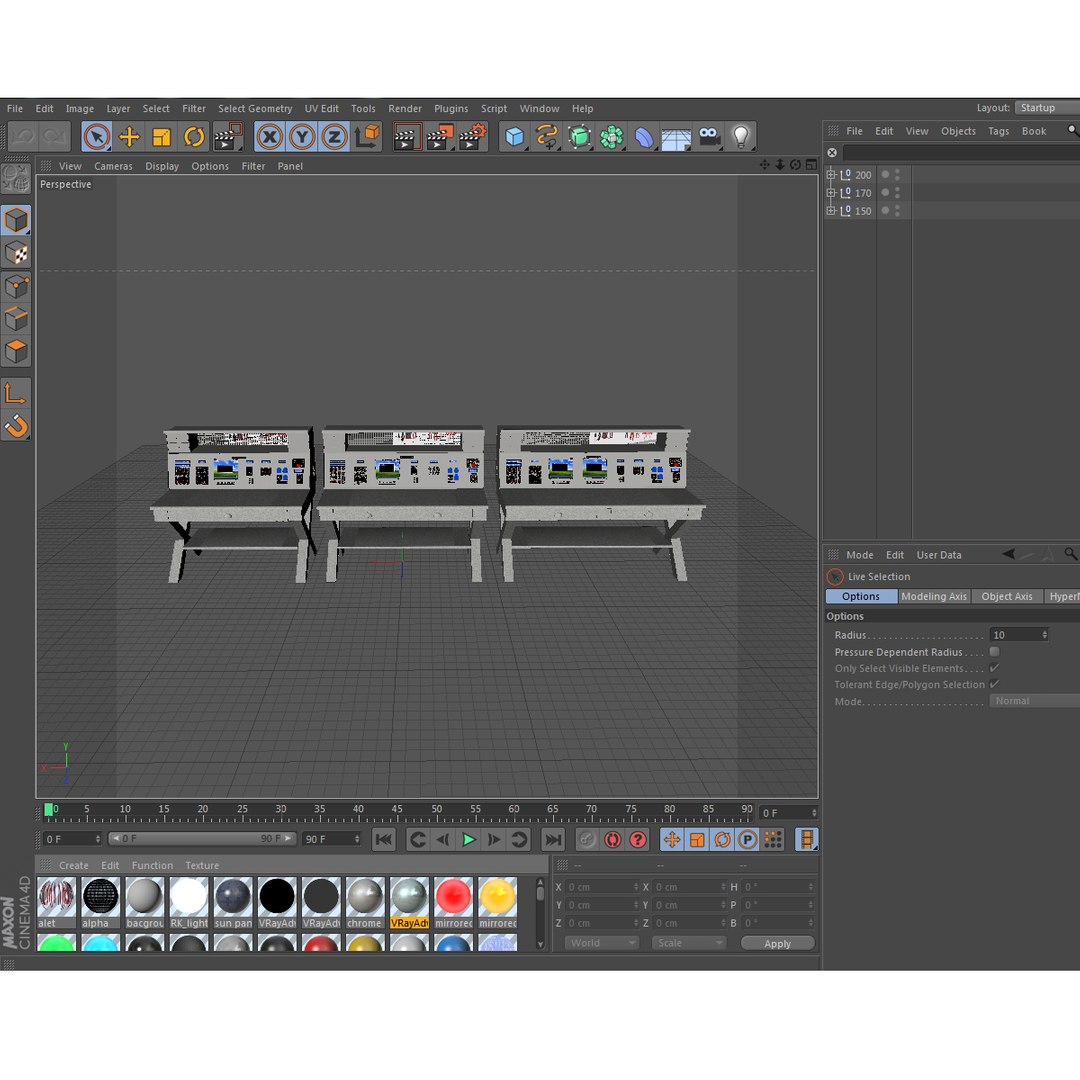The width and height of the screenshot is (1080, 1080).
Task: Toggle Tolerant Edge/Polygon Selection checkbox
Action: pos(994,684)
